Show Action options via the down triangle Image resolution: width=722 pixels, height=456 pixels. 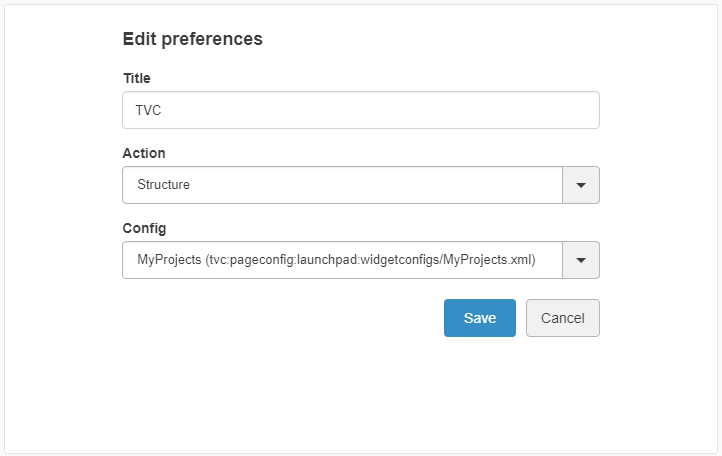click(x=581, y=185)
